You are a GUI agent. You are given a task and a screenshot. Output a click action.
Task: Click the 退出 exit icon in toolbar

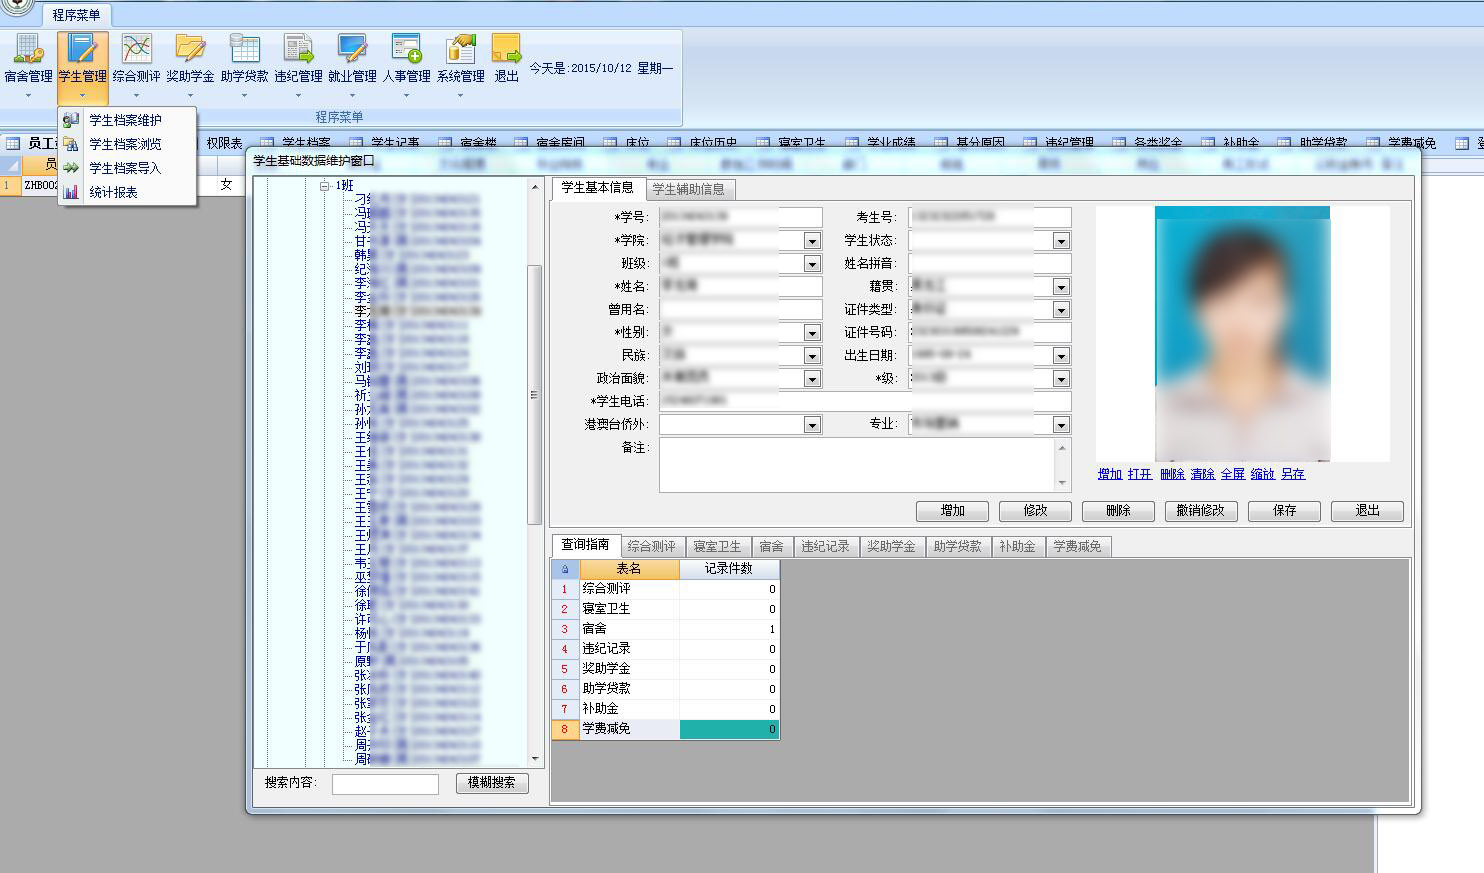[x=506, y=50]
